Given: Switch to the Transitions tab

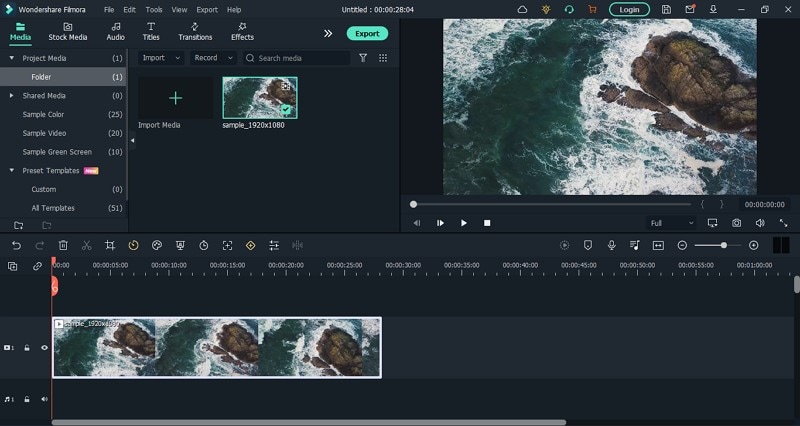Looking at the screenshot, I should click(195, 31).
